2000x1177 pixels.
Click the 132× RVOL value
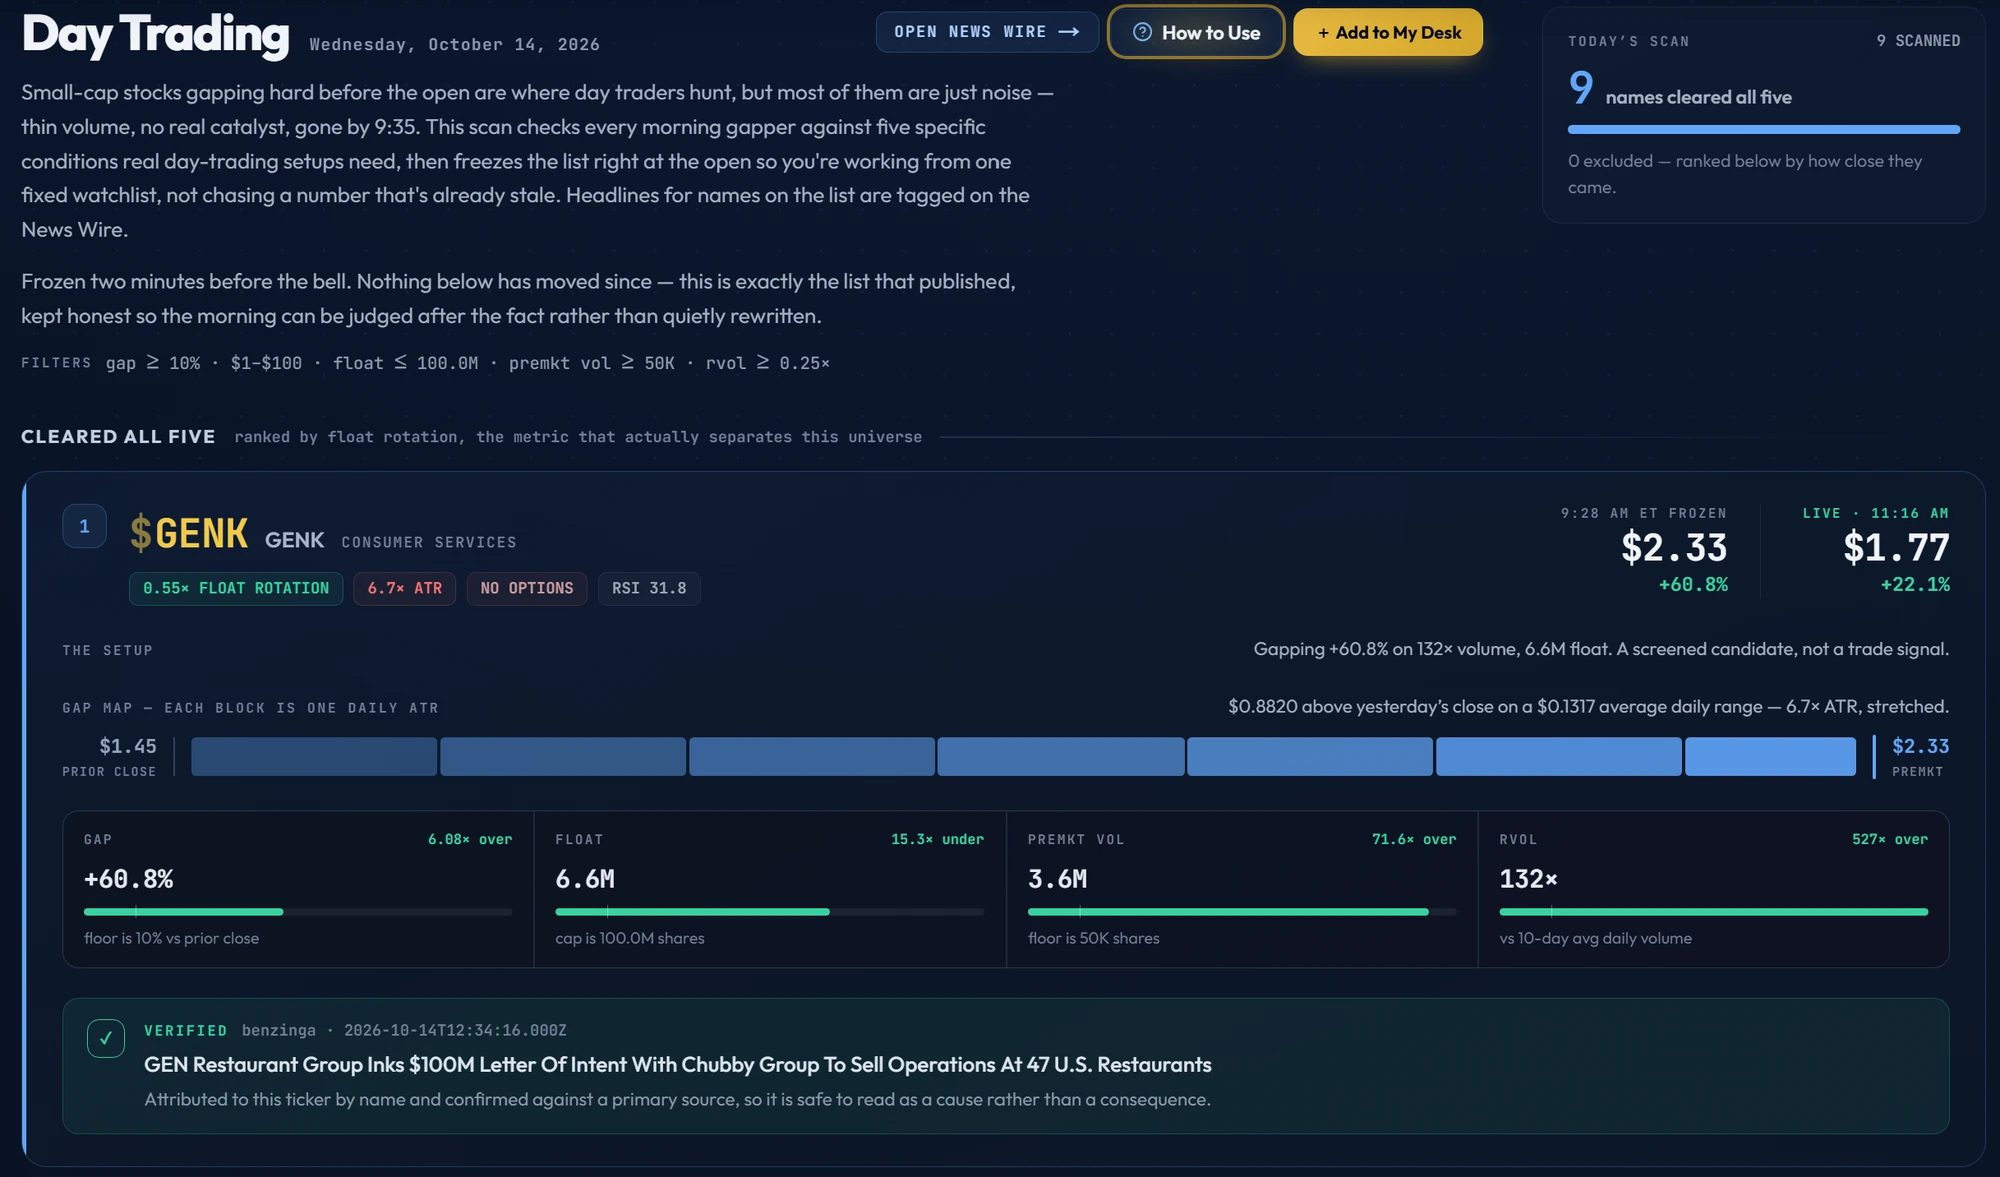tap(1528, 879)
